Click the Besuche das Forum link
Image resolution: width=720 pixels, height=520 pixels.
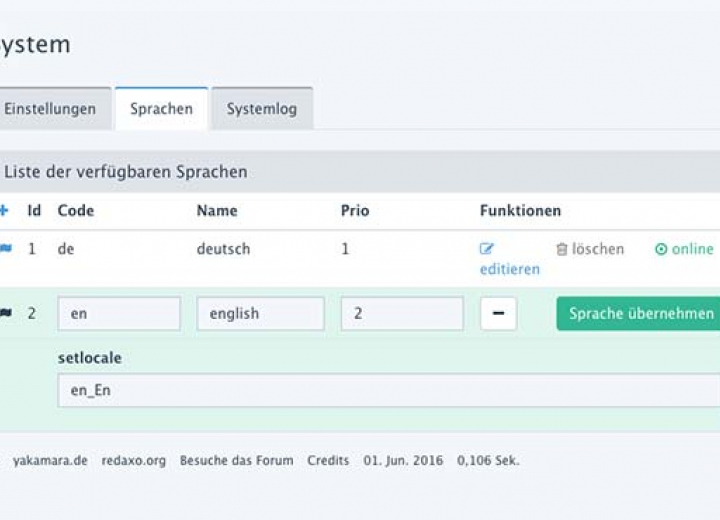236,460
